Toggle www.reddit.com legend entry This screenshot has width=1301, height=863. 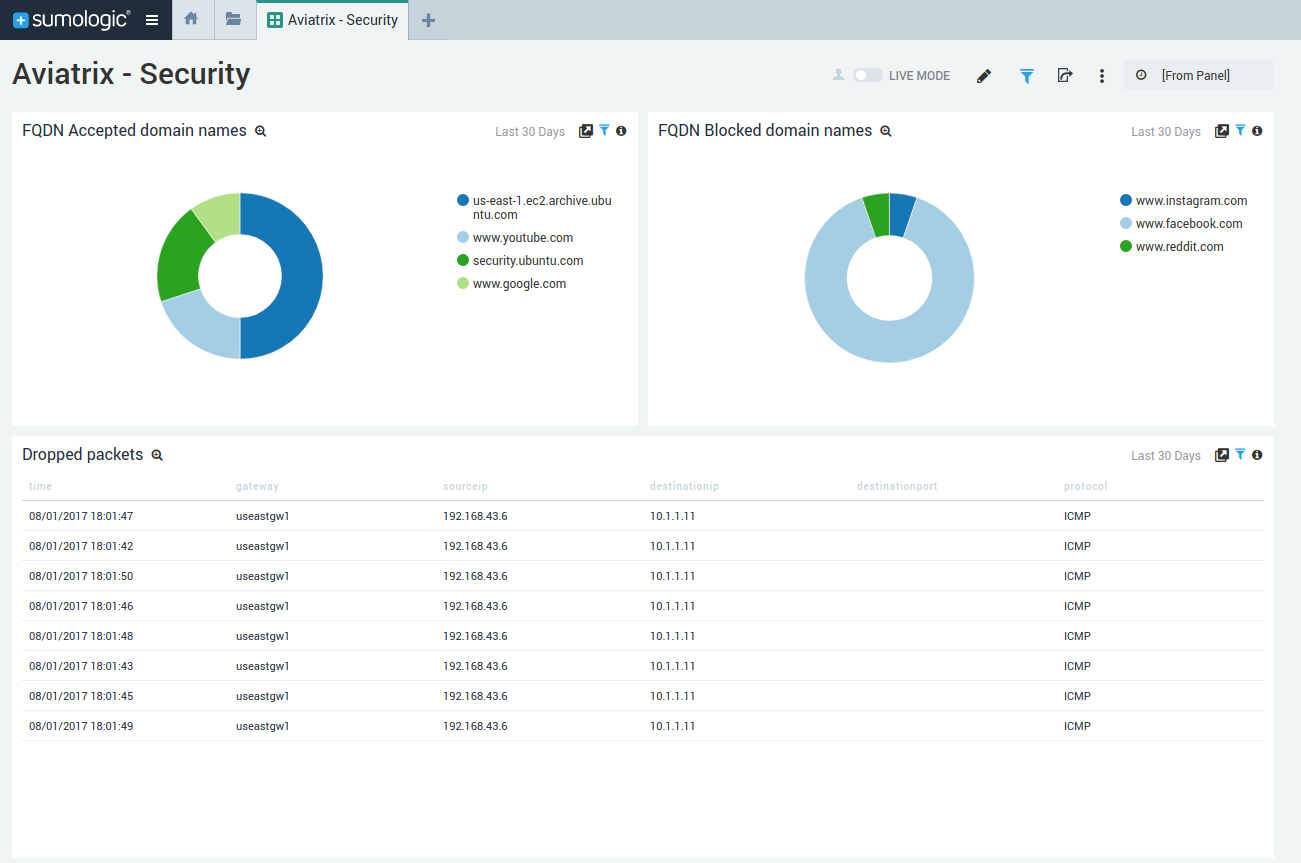click(x=1172, y=247)
